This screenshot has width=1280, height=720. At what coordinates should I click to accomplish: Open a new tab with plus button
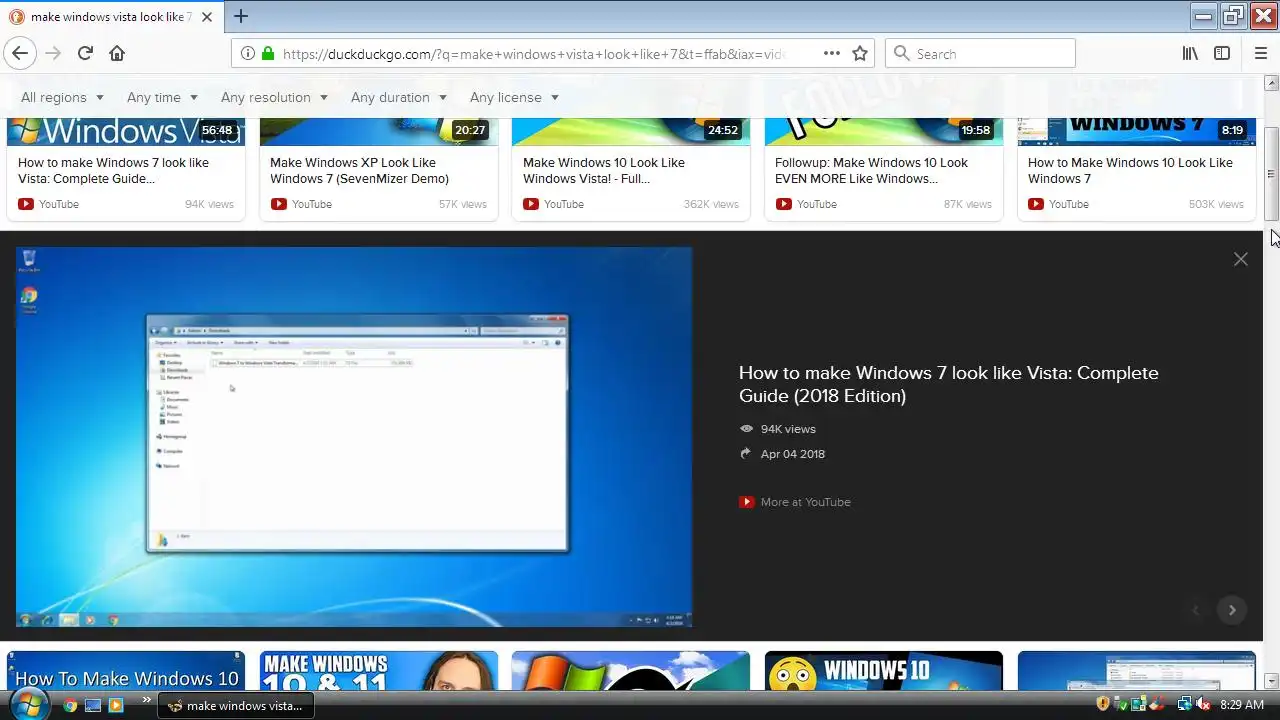click(x=241, y=16)
